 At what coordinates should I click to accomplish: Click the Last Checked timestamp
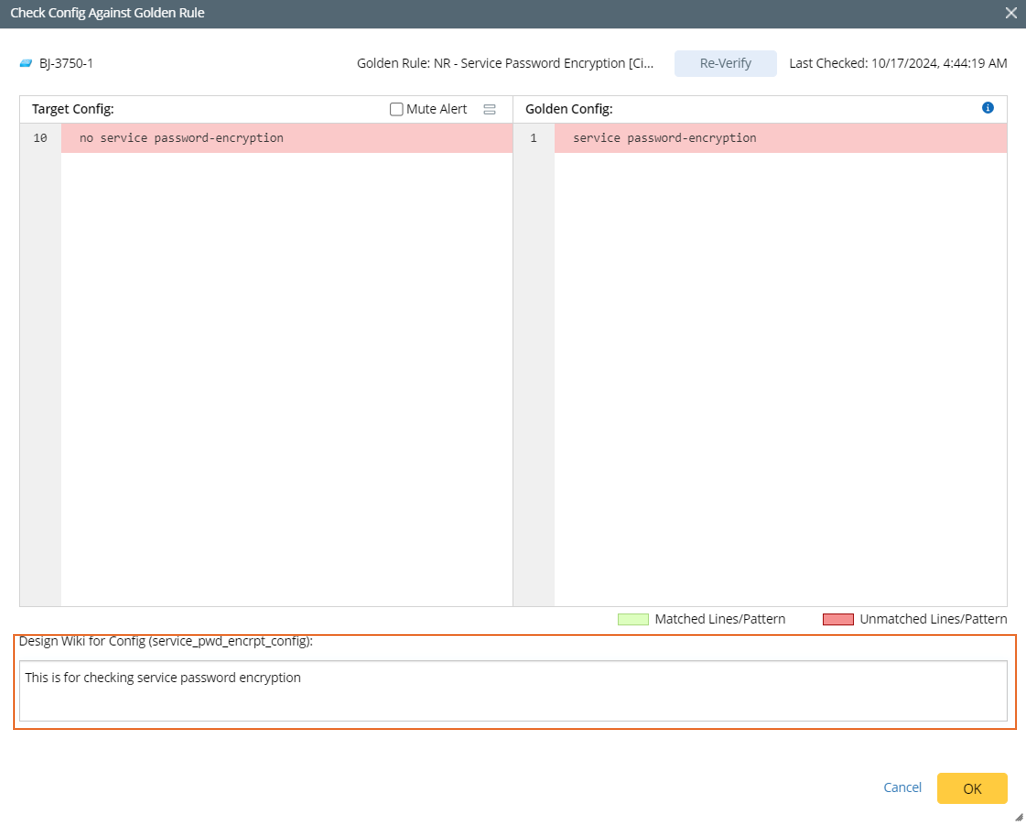coord(897,63)
